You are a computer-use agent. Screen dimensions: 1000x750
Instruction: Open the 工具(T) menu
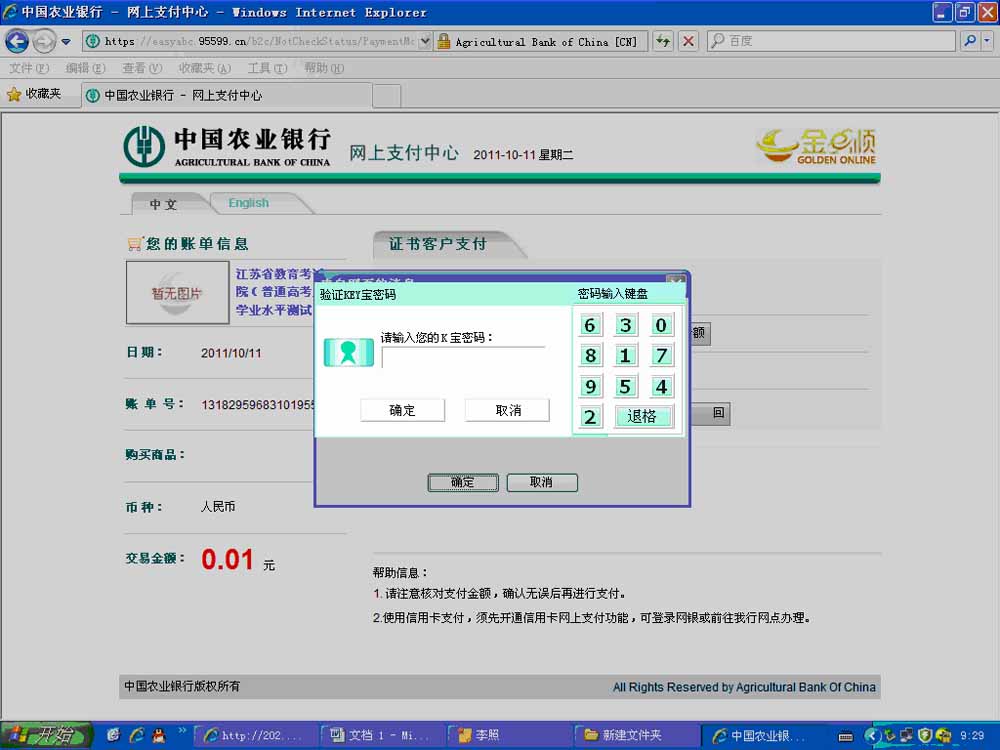(x=266, y=68)
